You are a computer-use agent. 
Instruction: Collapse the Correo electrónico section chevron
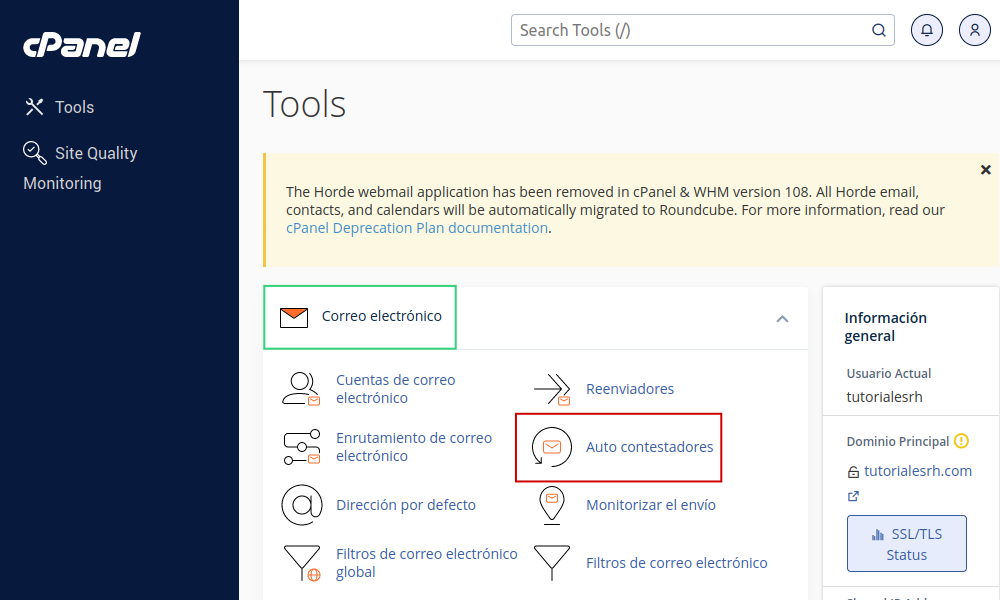pyautogui.click(x=782, y=319)
